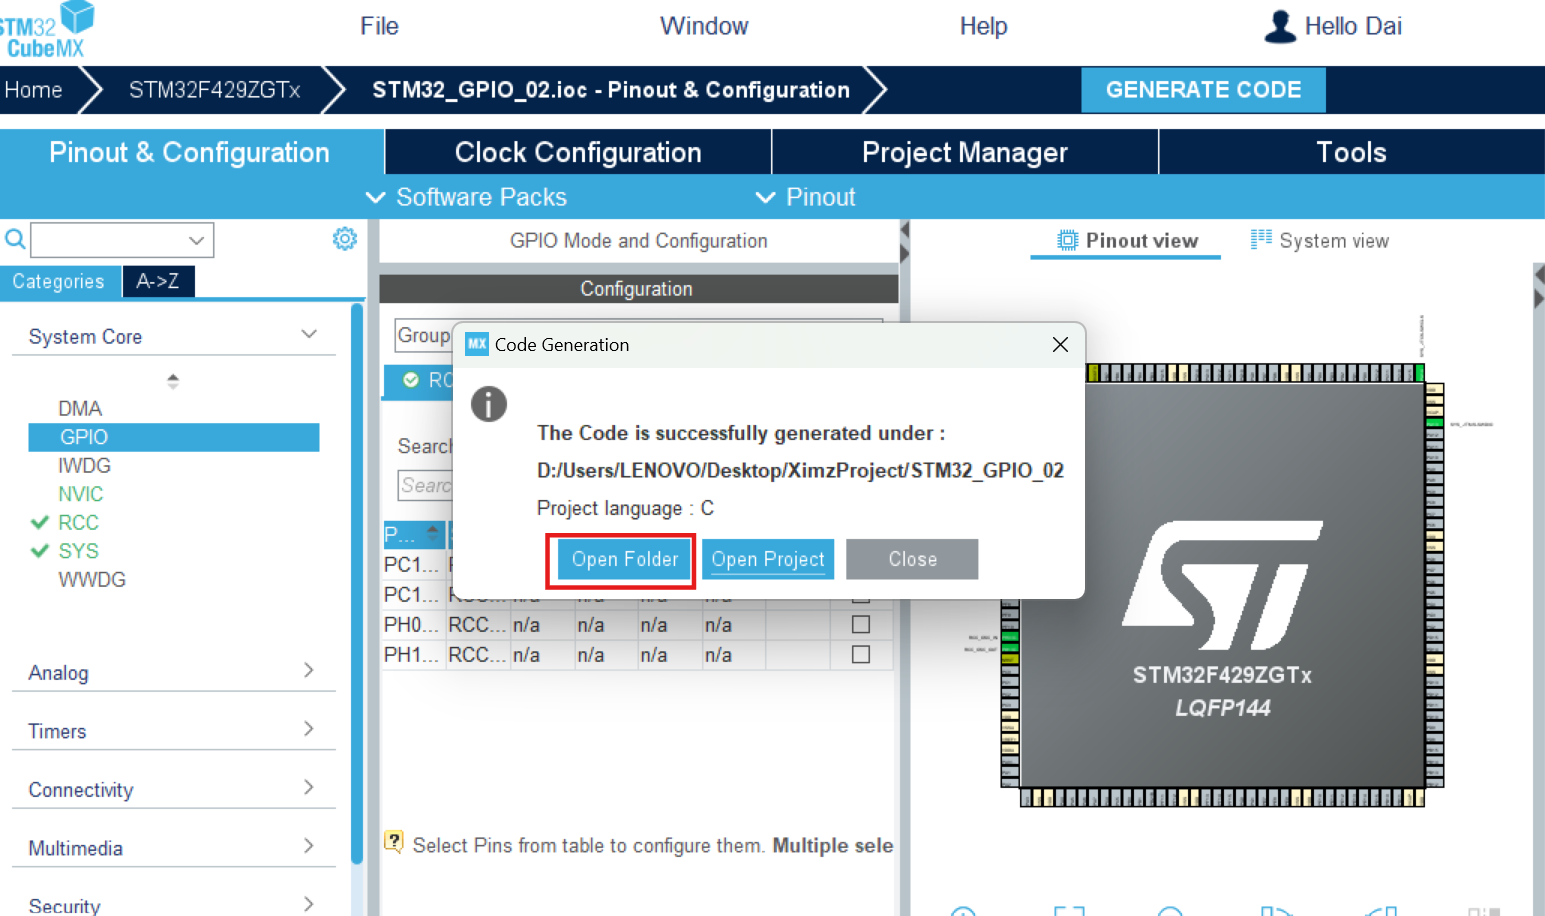This screenshot has height=916, width=1545.
Task: Click the search magnifier icon
Action: 15,239
